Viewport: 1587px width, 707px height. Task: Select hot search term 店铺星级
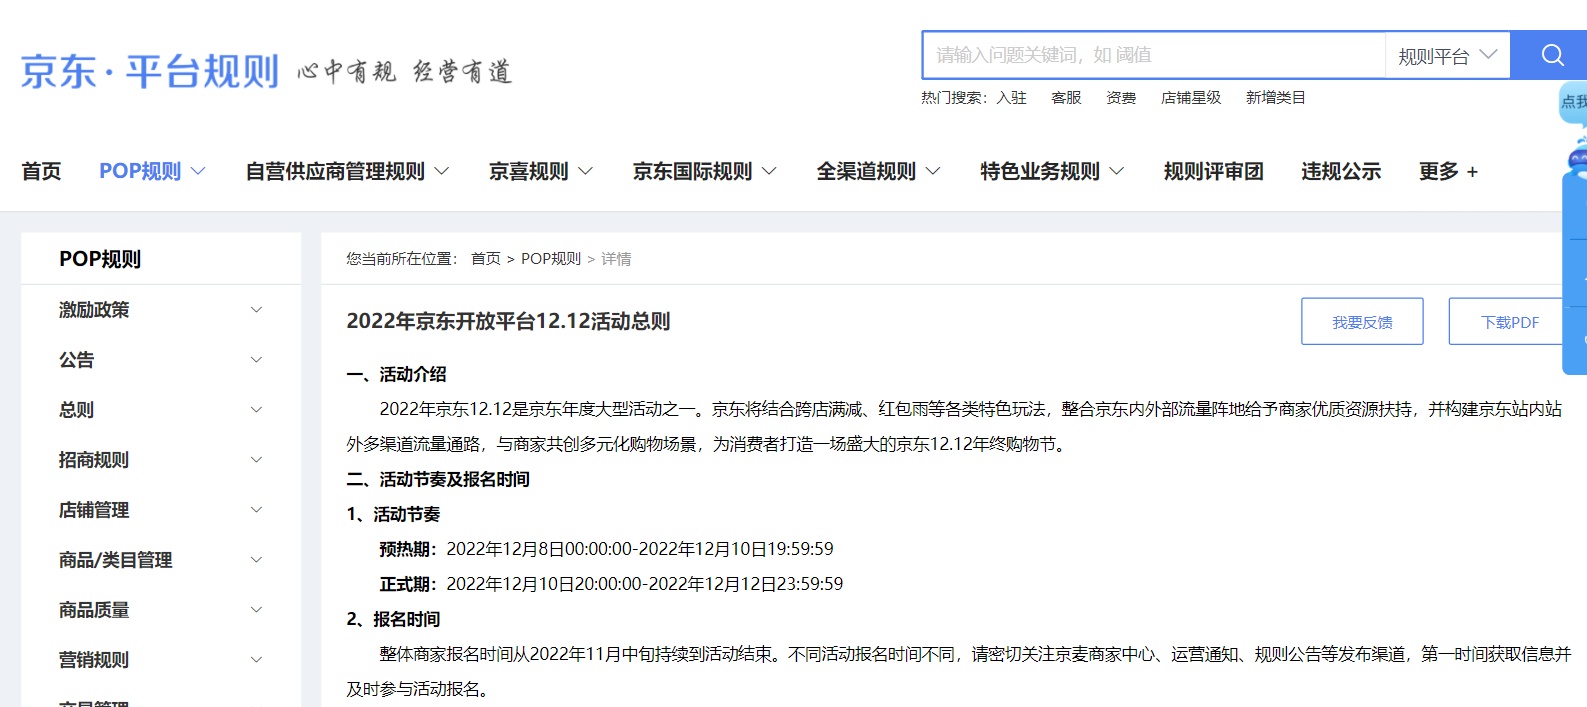pyautogui.click(x=1191, y=98)
